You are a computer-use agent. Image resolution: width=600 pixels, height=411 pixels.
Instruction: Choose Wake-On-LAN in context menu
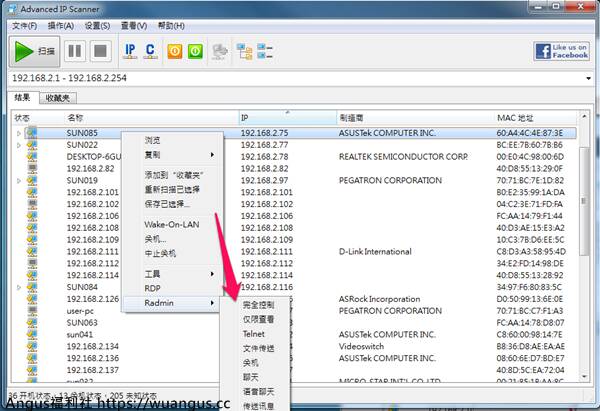(x=172, y=224)
